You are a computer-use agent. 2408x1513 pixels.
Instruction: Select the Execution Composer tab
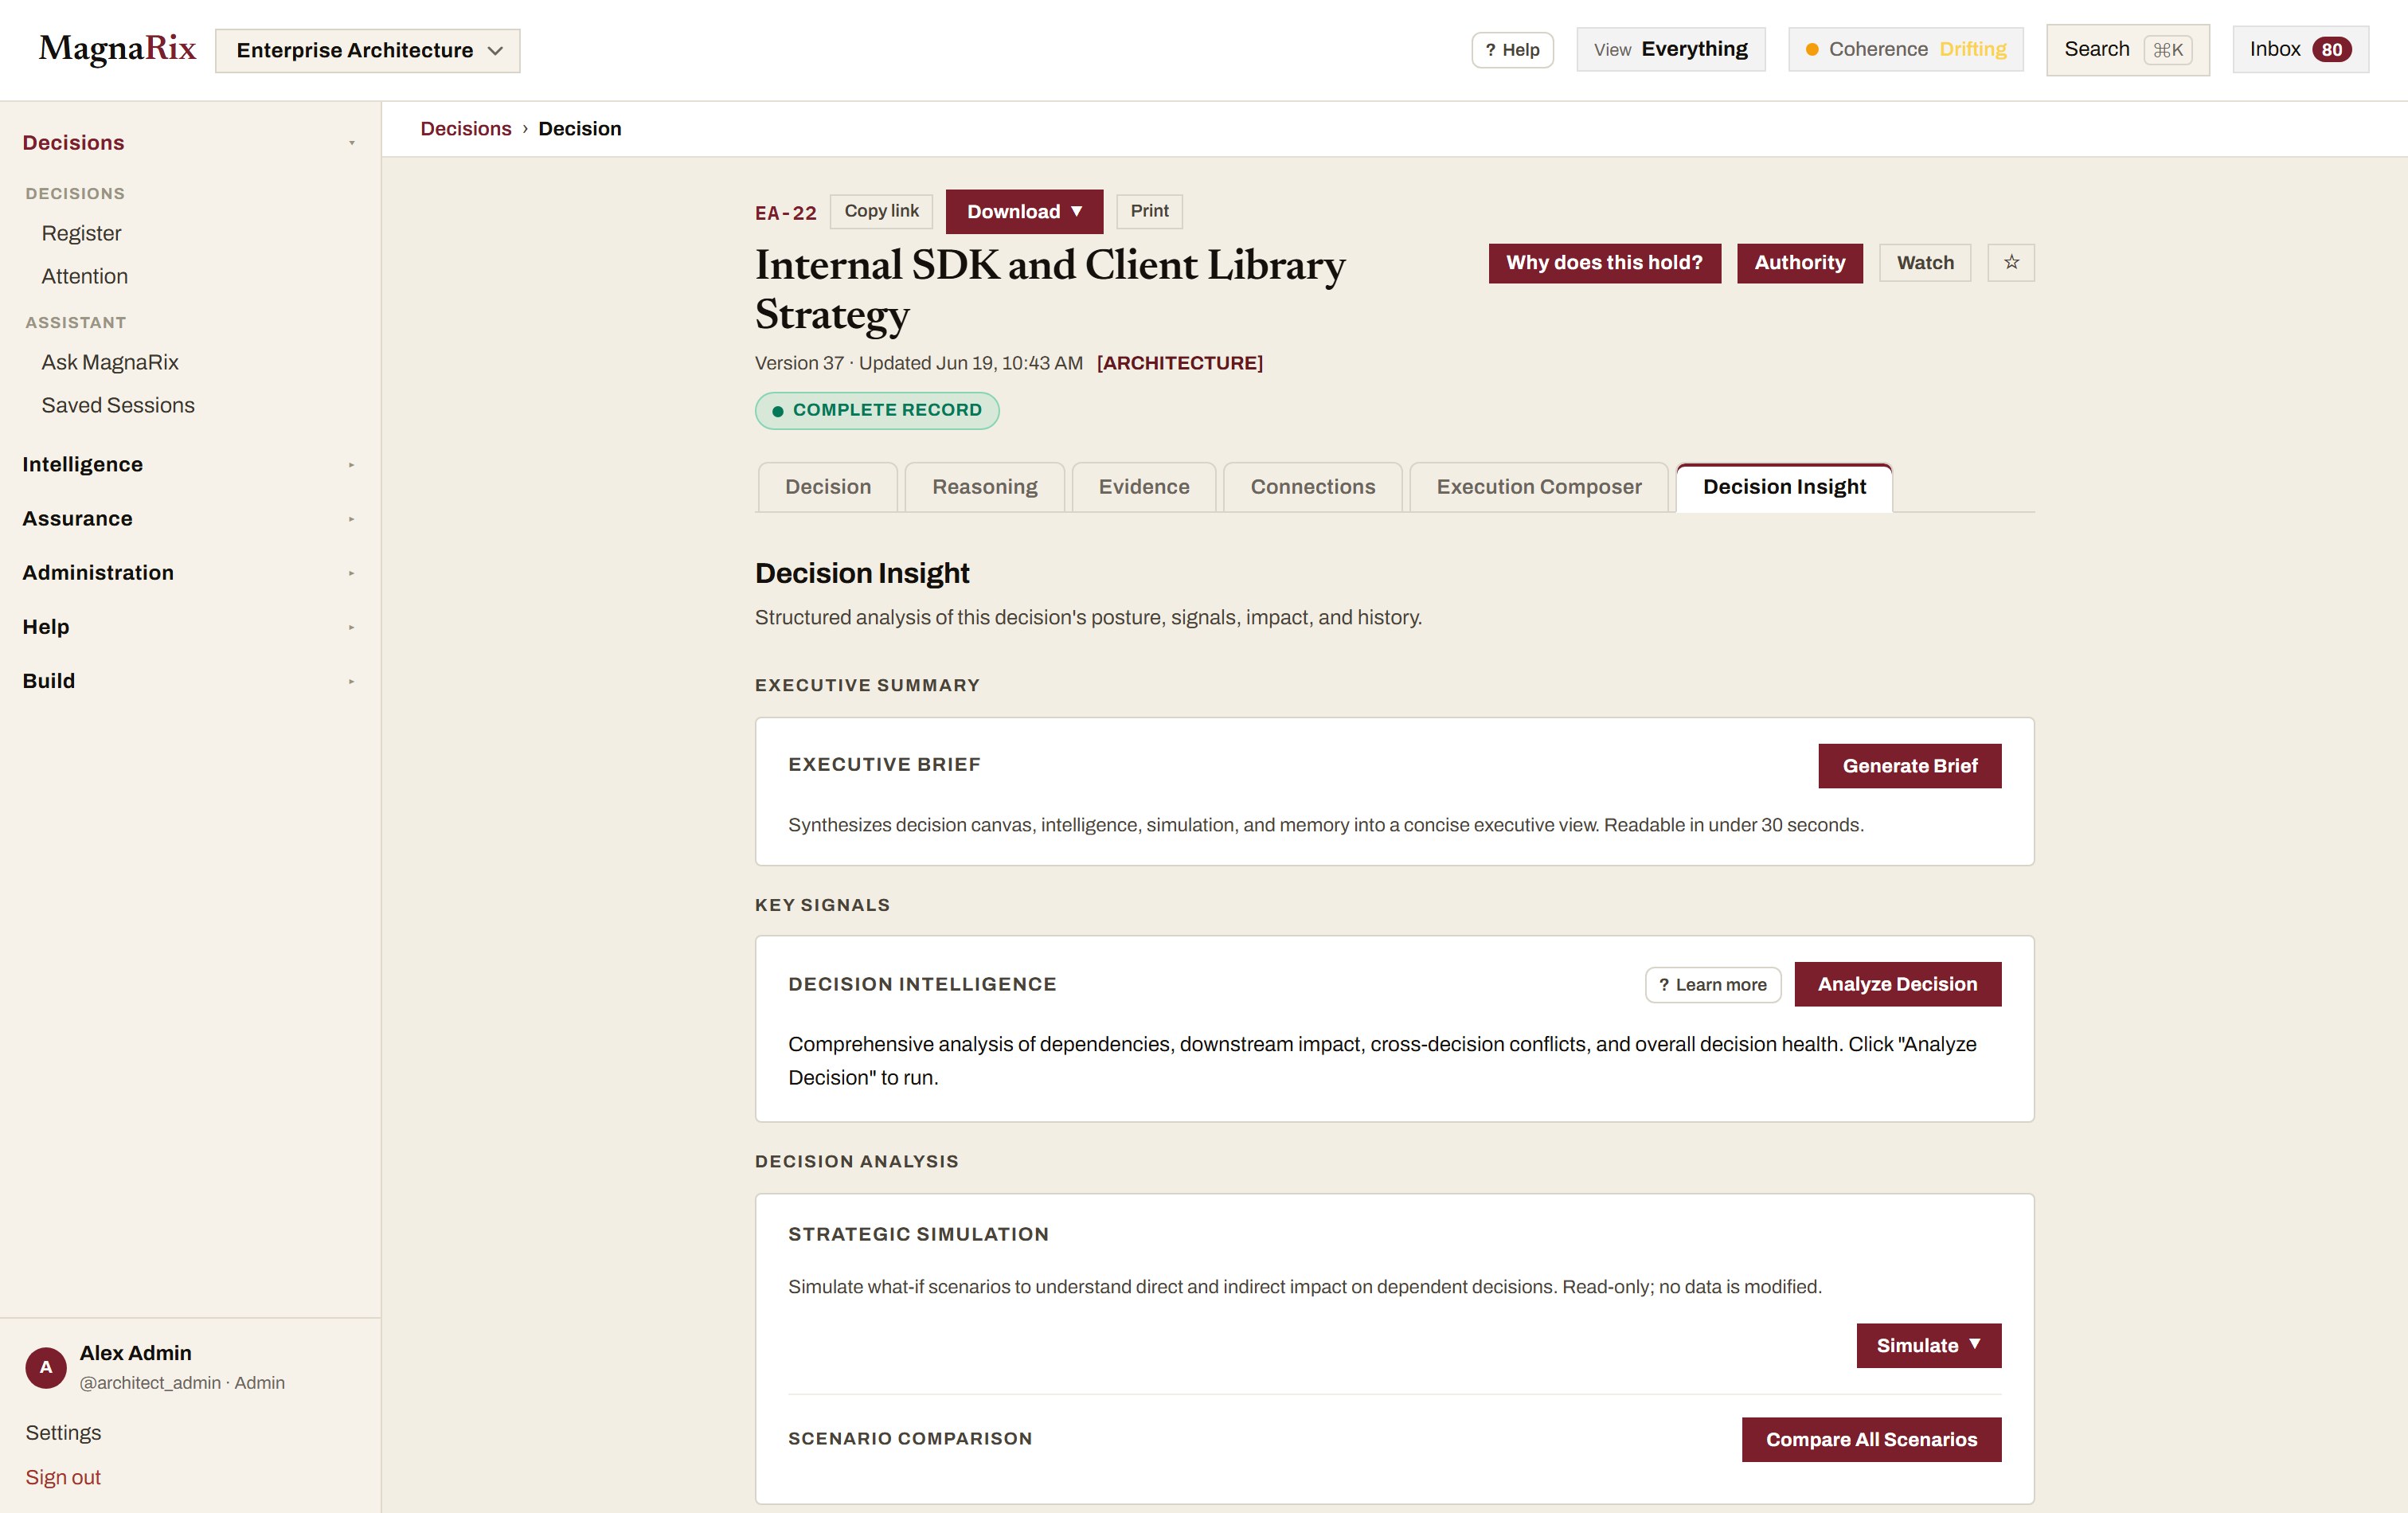pos(1538,487)
